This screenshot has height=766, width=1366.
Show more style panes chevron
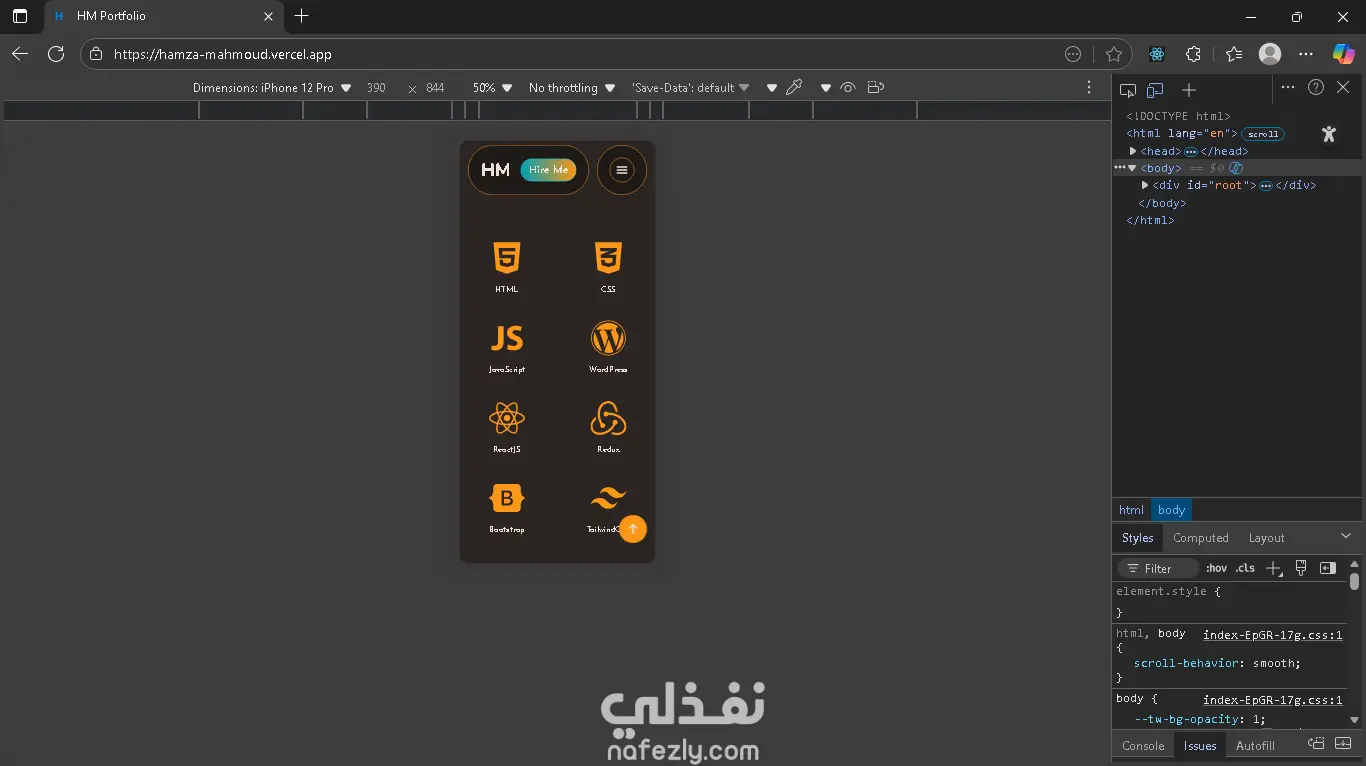click(x=1345, y=537)
